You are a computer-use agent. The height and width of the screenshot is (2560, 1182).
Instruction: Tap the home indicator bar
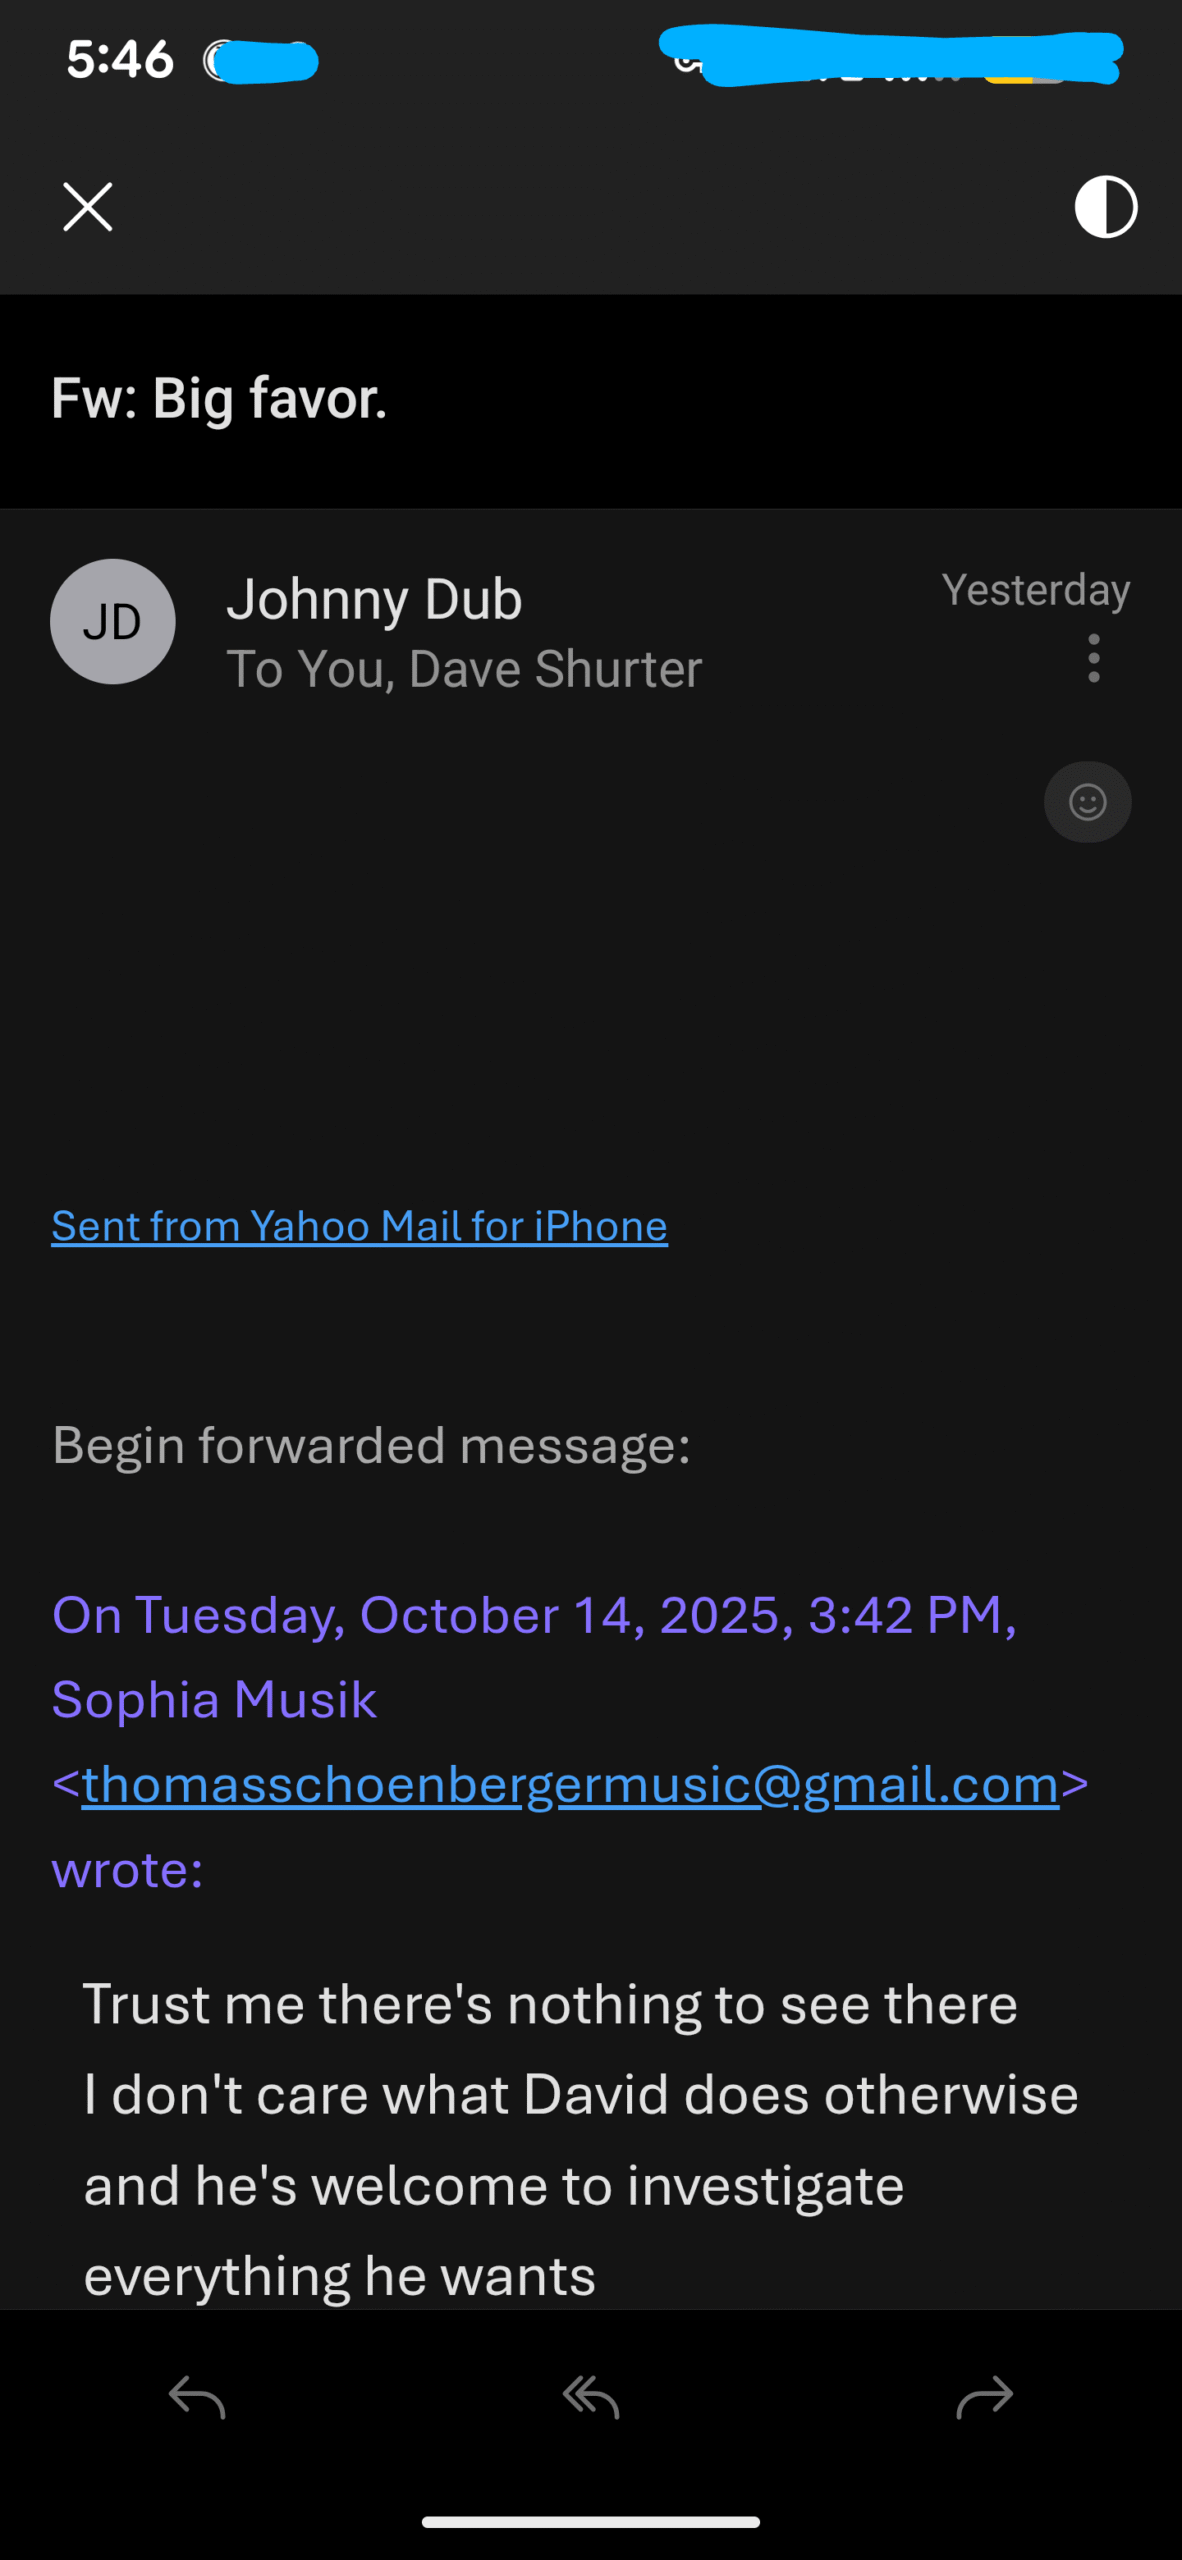[591, 2522]
